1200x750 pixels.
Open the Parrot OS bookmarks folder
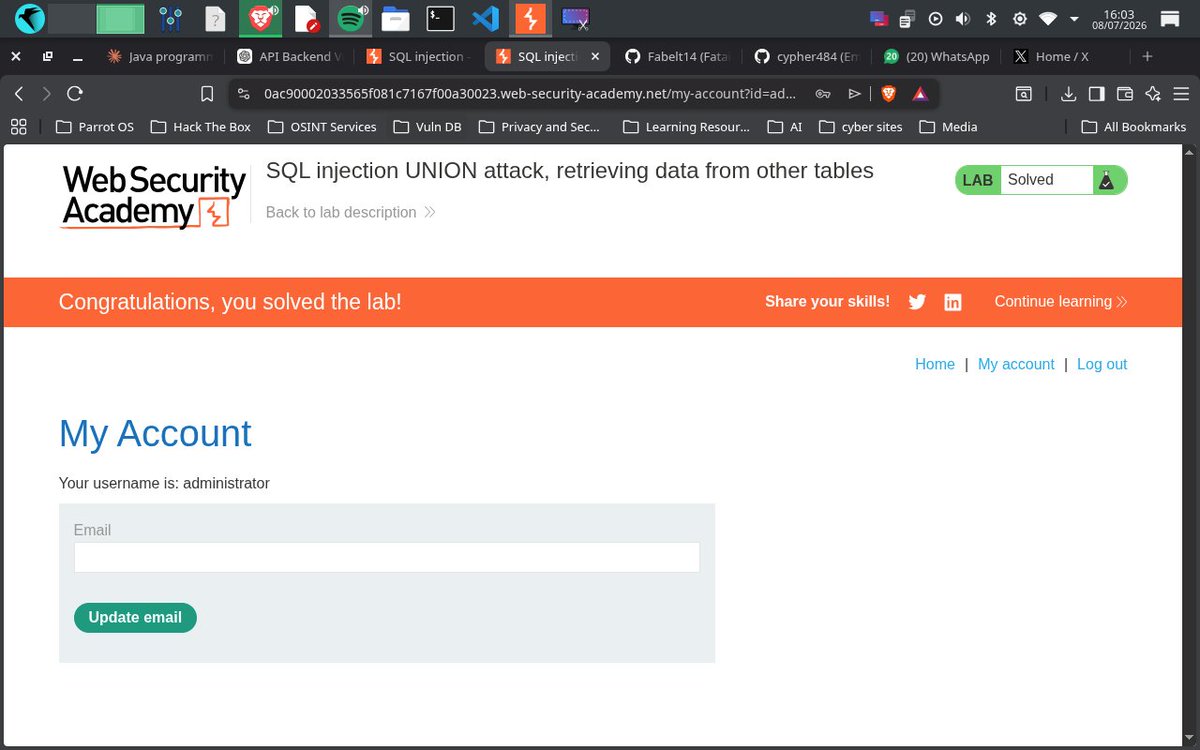click(94, 127)
